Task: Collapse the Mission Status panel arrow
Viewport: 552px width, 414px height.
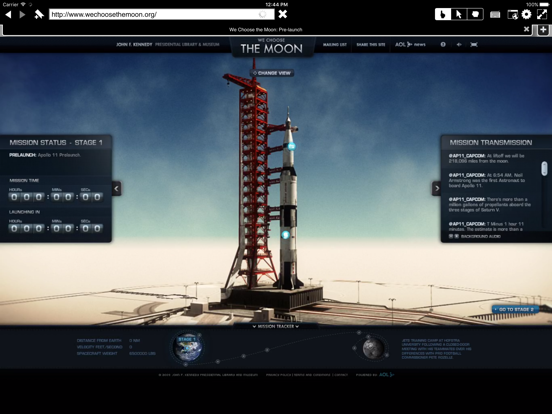Action: pos(117,188)
